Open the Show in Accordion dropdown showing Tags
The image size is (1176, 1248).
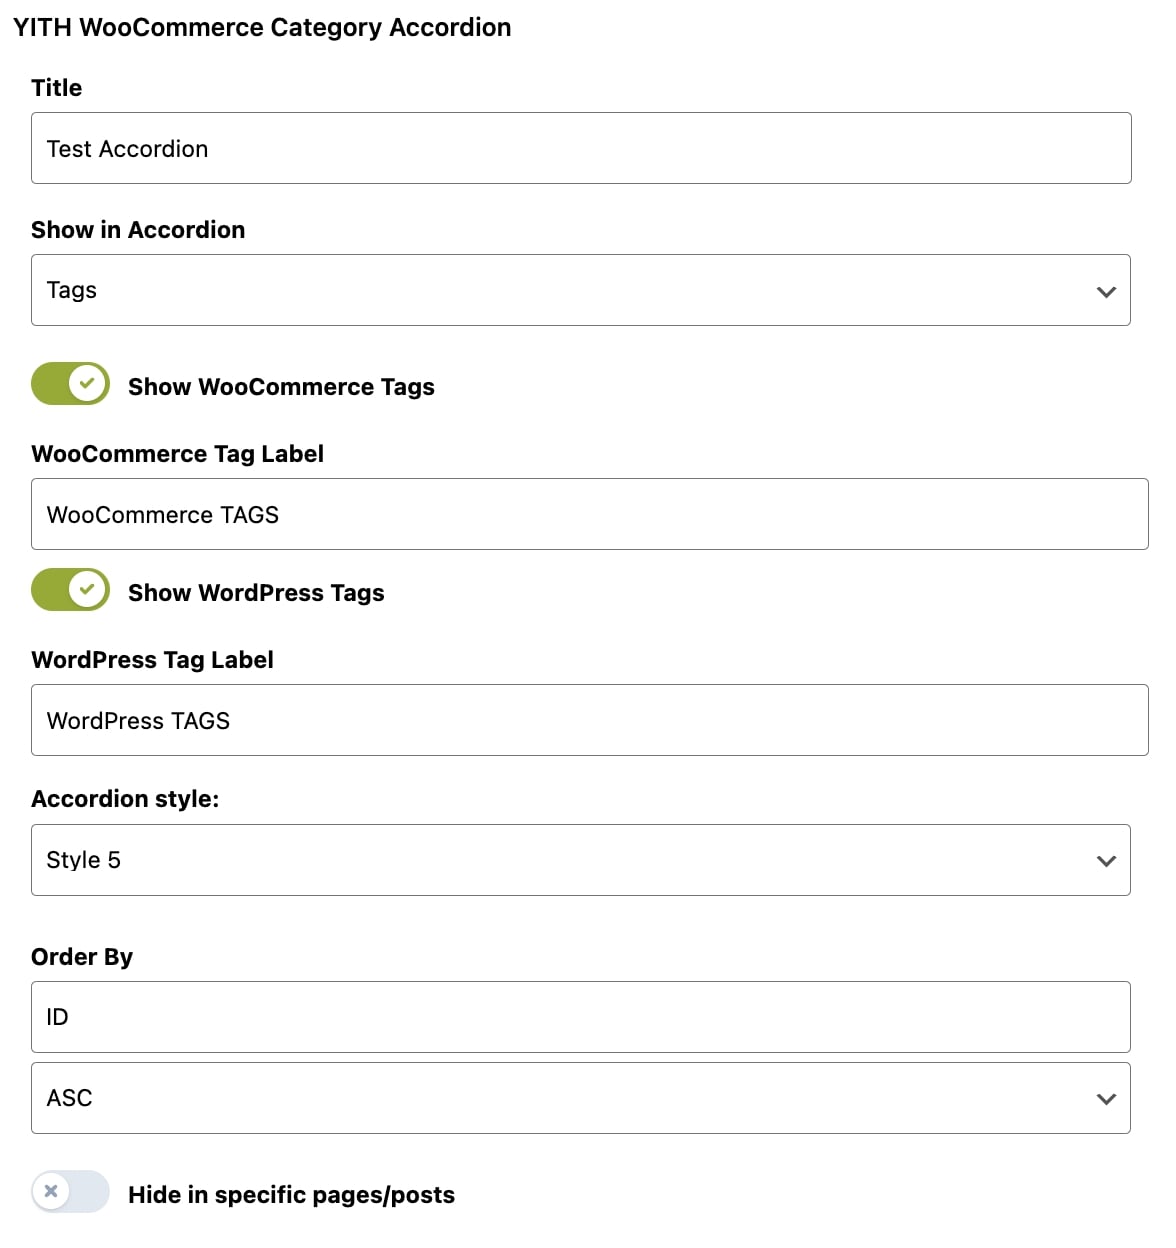(580, 290)
